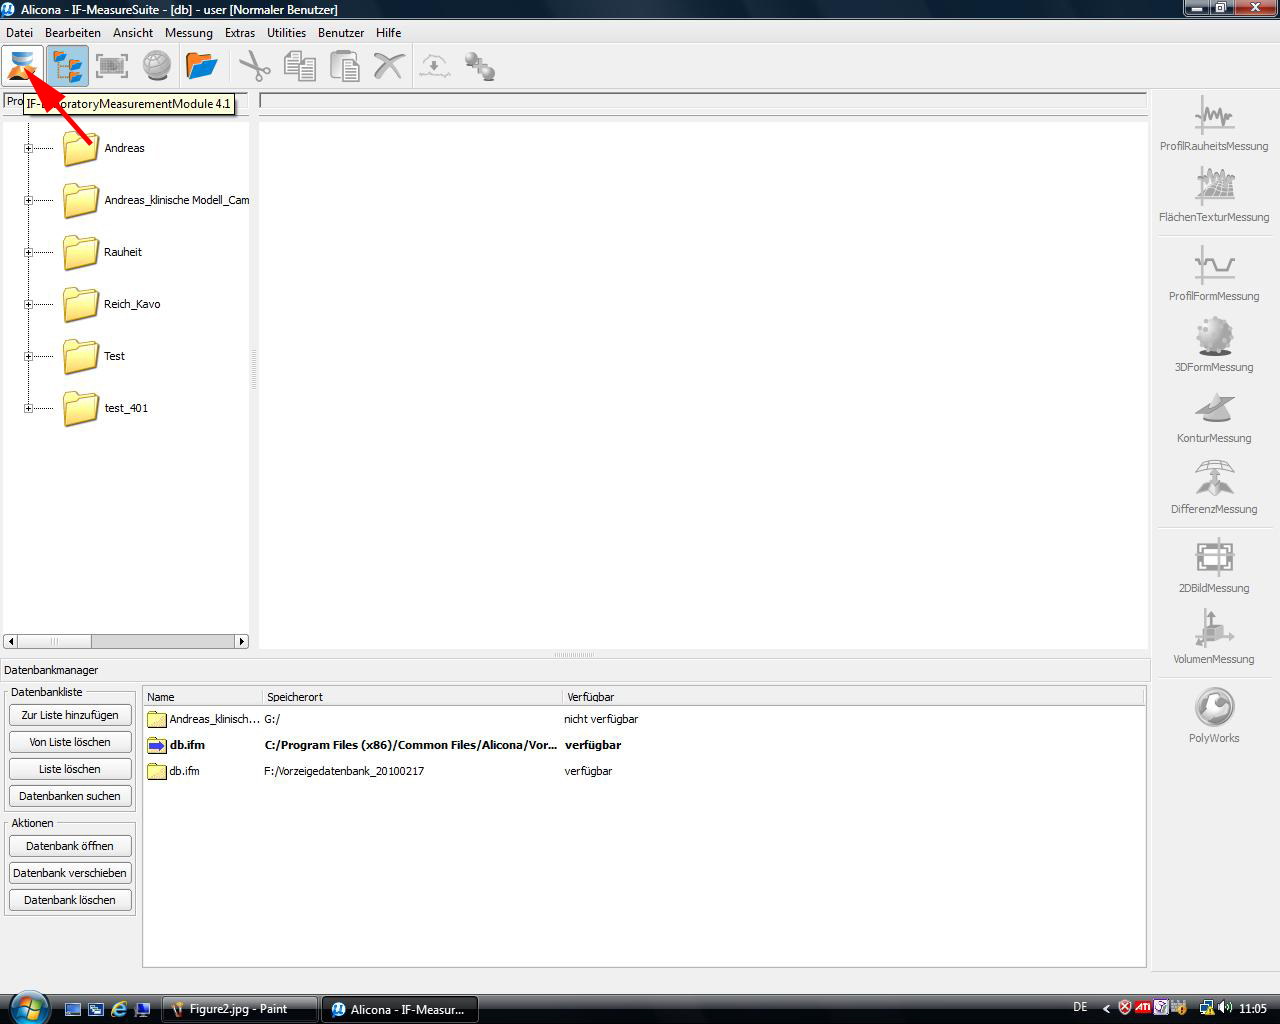The height and width of the screenshot is (1024, 1280).
Task: Click the Datenbanken suchen button
Action: coord(70,796)
